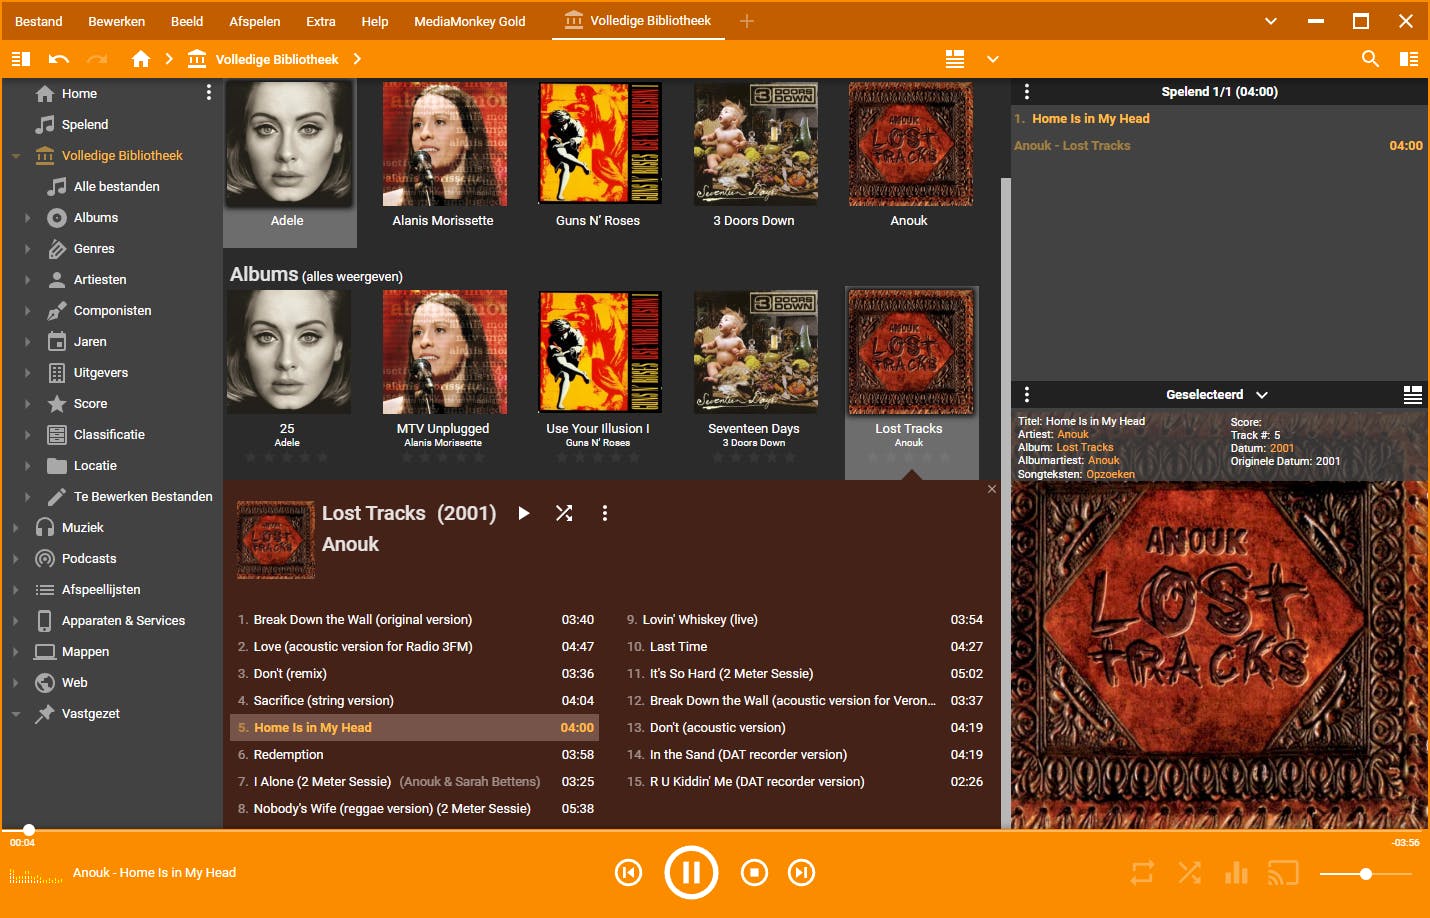Open the Afspelen menu
This screenshot has width=1430, height=918.
pyautogui.click(x=255, y=21)
